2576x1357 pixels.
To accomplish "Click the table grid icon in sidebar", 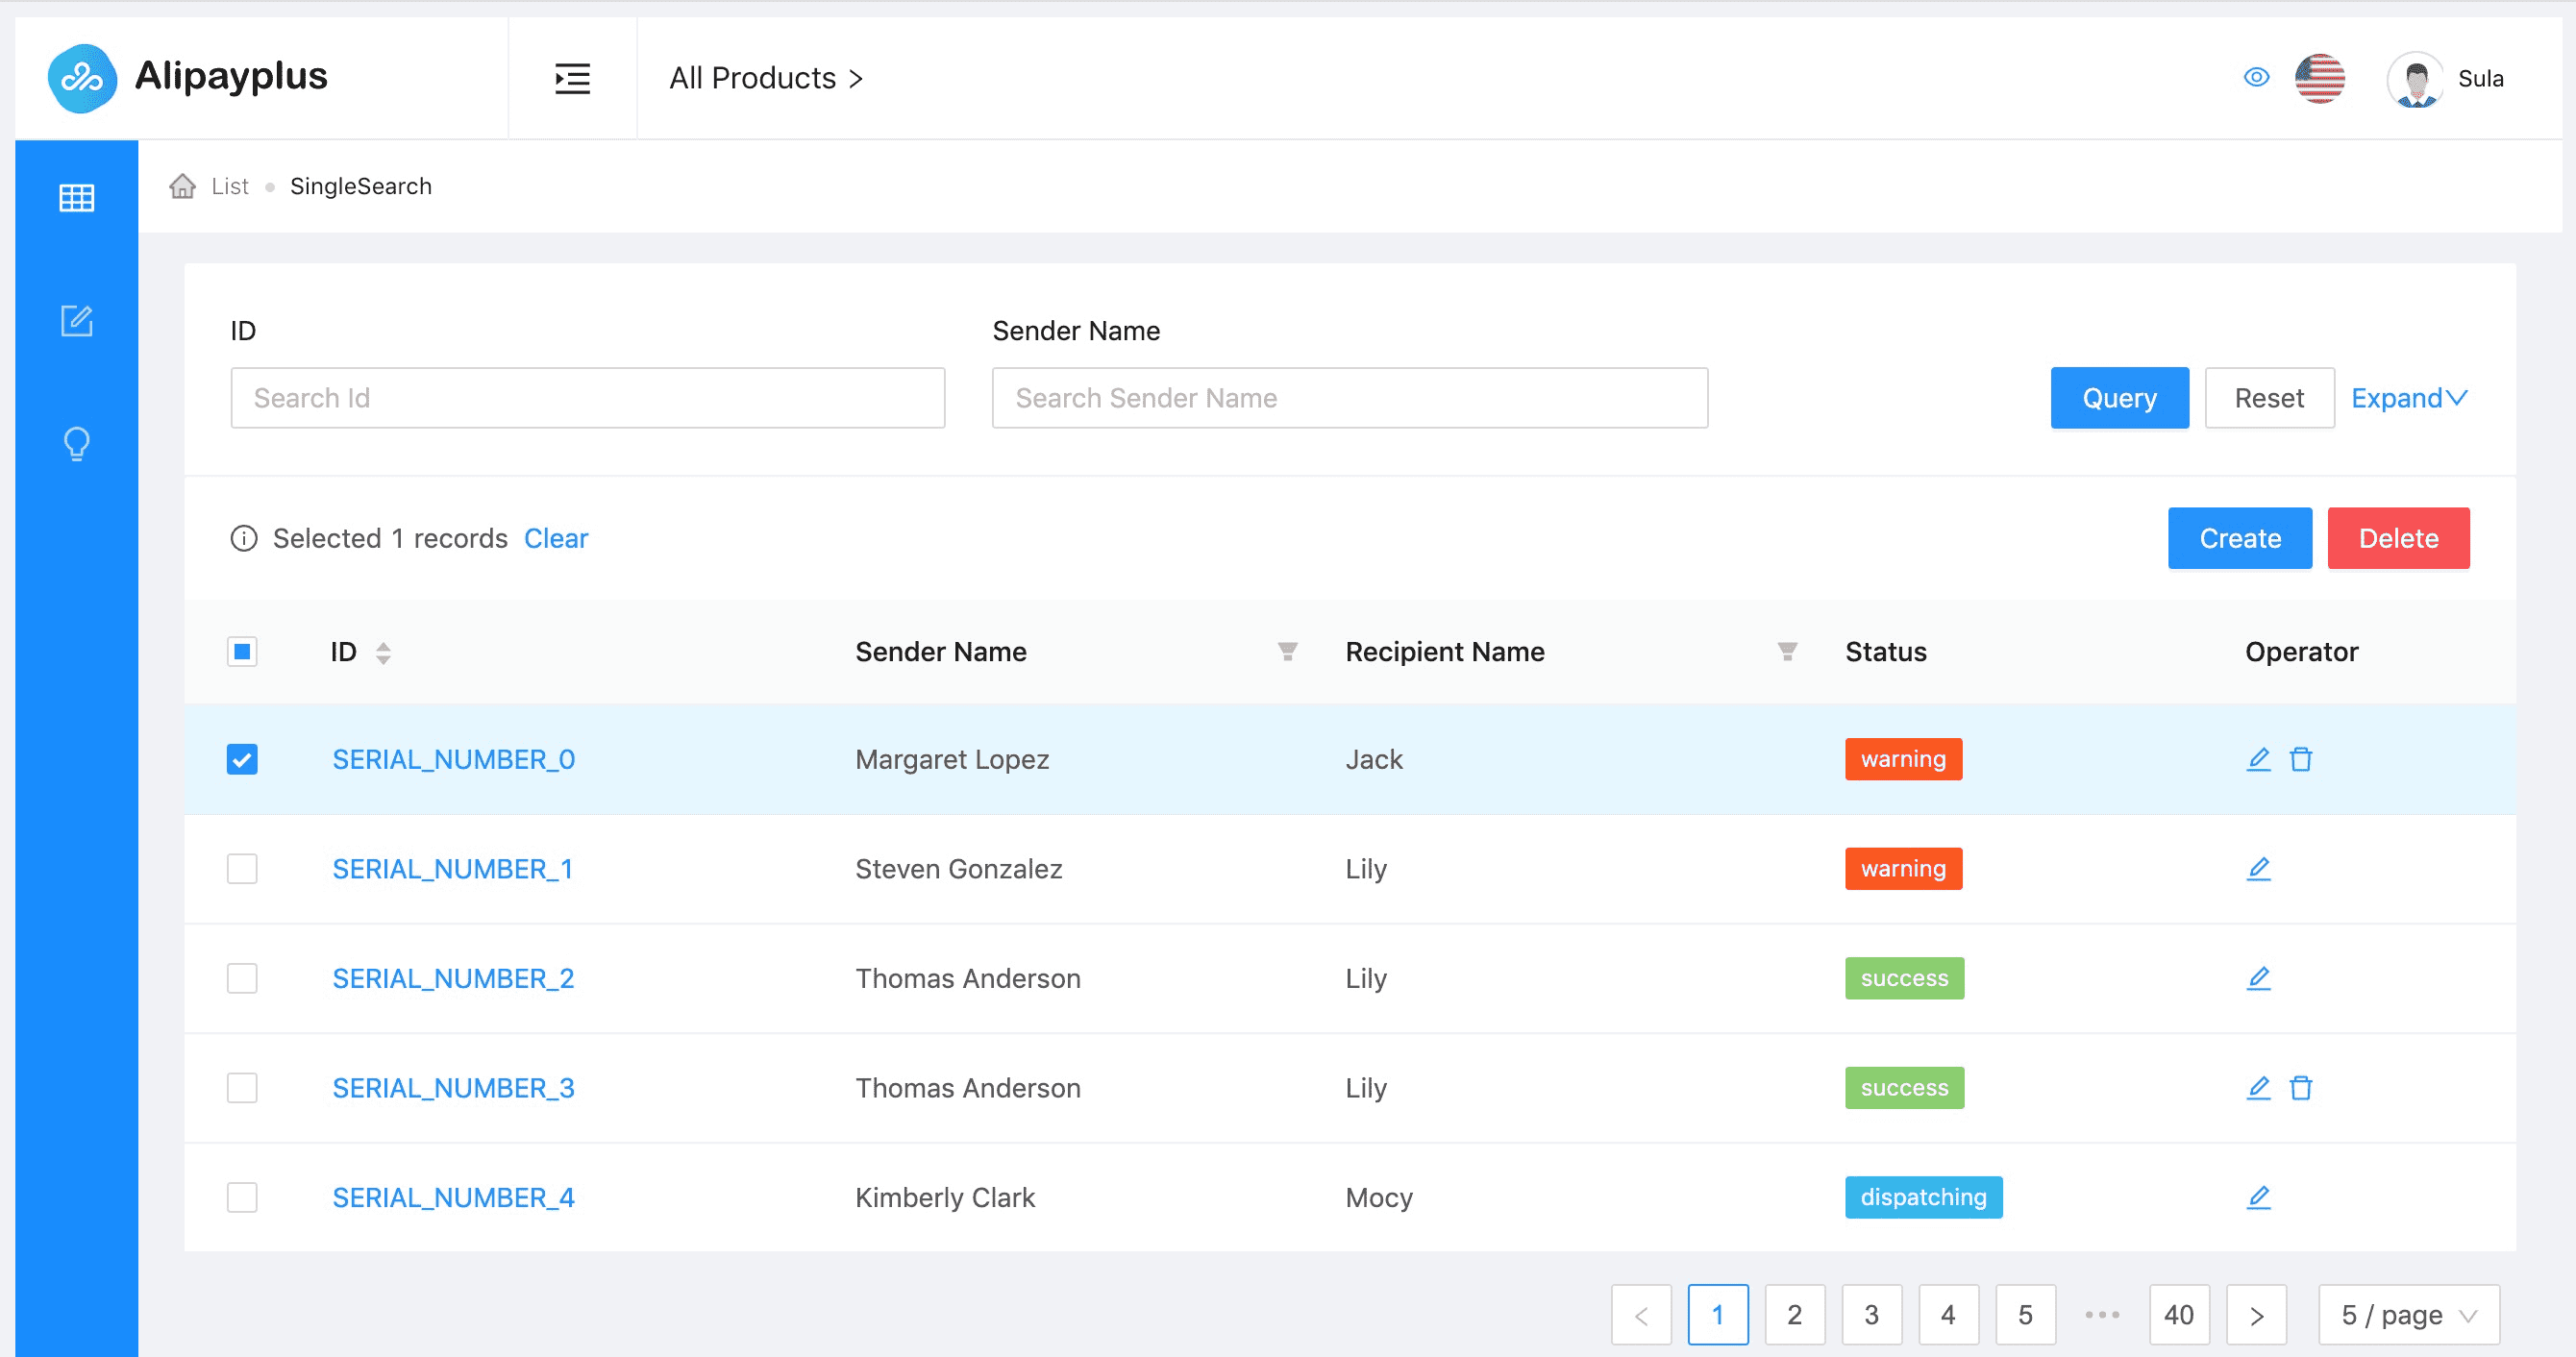I will click(76, 198).
